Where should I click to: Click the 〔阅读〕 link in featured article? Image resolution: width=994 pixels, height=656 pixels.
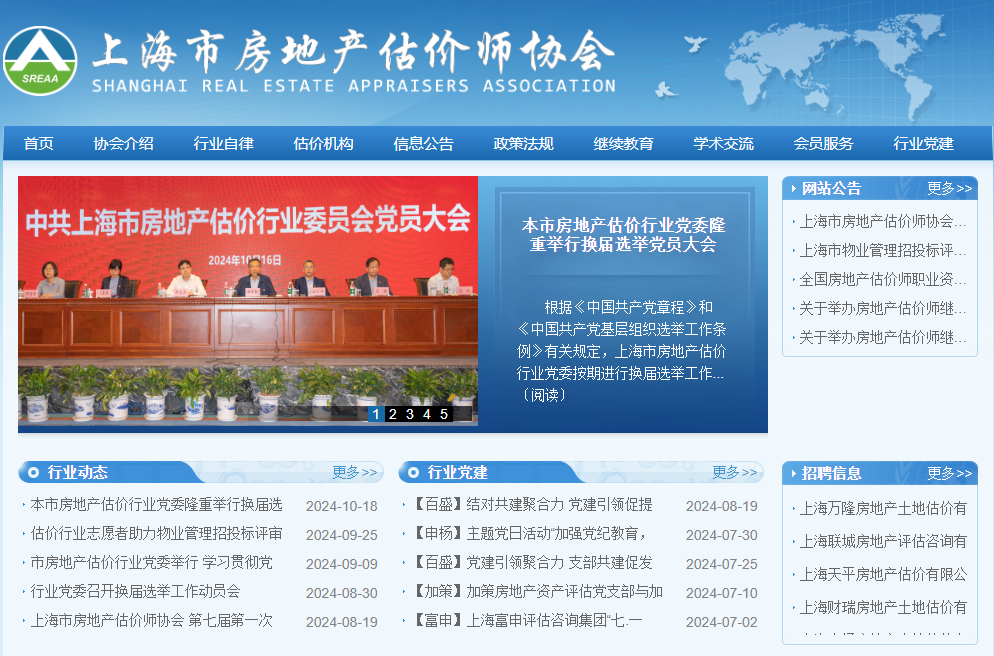click(x=543, y=395)
